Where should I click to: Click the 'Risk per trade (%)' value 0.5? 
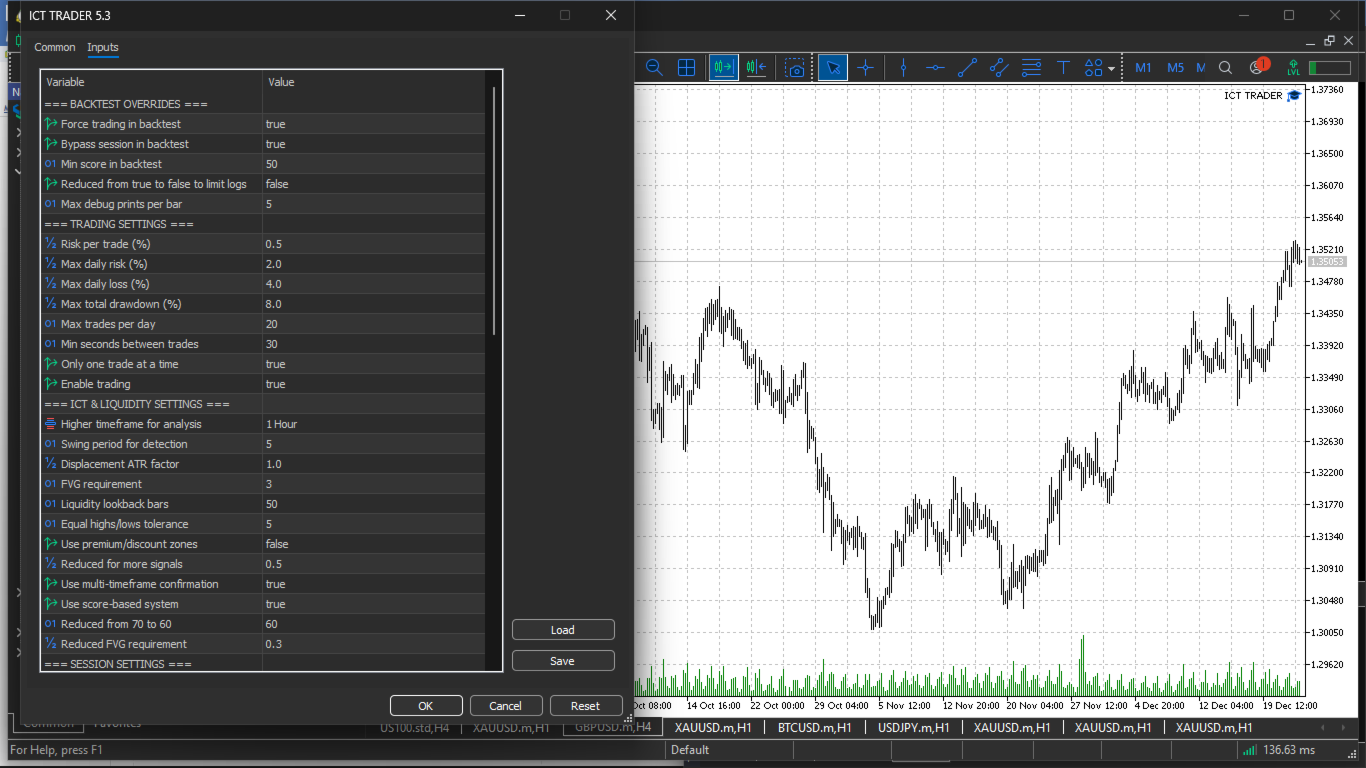click(x=374, y=244)
